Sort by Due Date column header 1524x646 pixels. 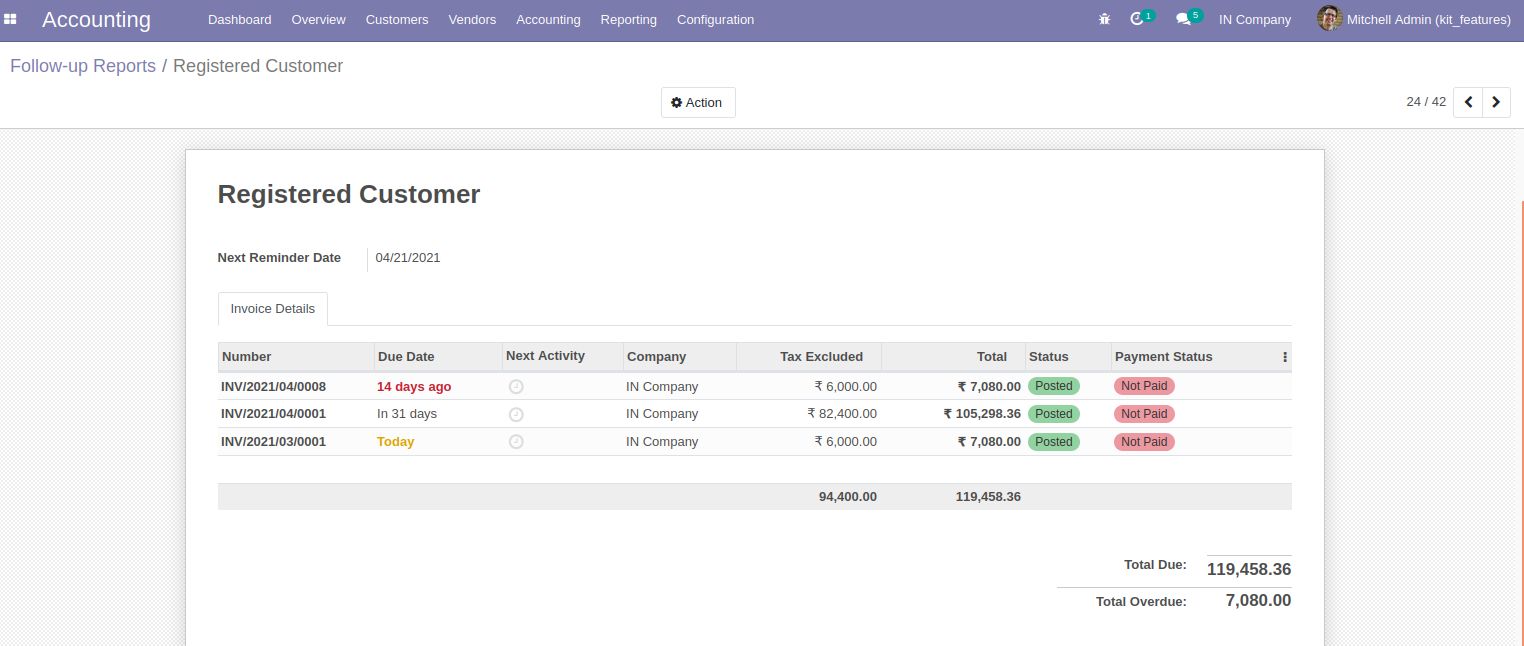[x=406, y=357]
